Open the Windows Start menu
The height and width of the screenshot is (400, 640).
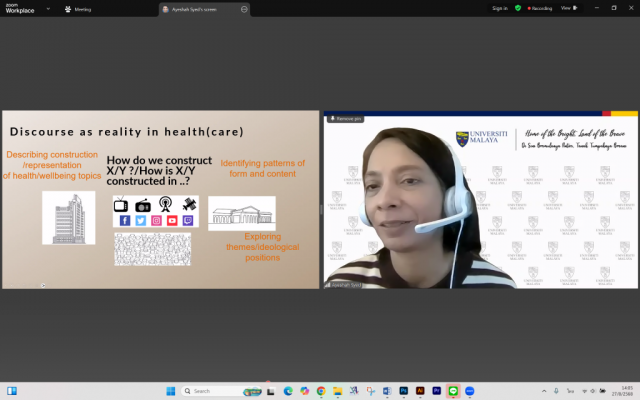[x=169, y=390]
